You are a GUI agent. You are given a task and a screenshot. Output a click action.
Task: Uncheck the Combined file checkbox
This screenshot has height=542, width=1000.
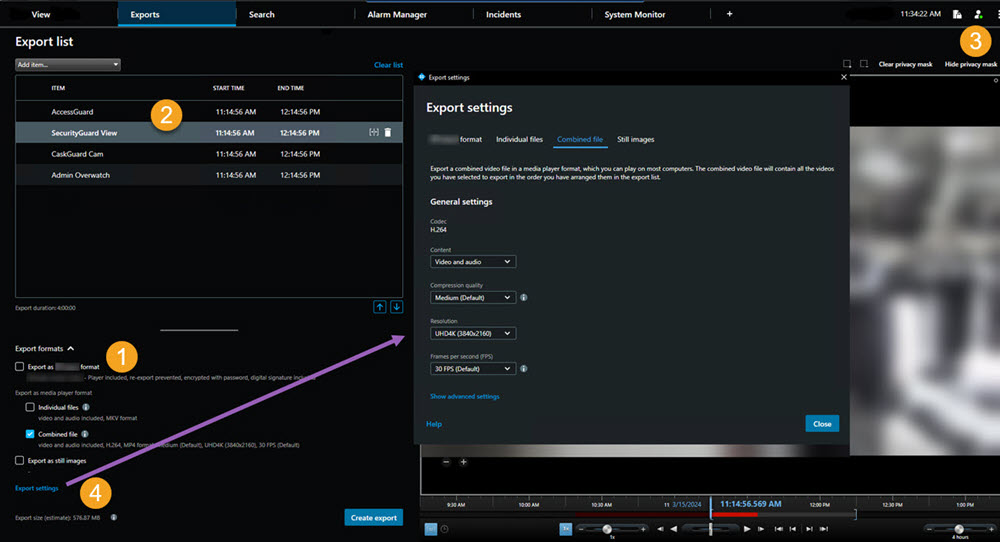[x=30, y=434]
